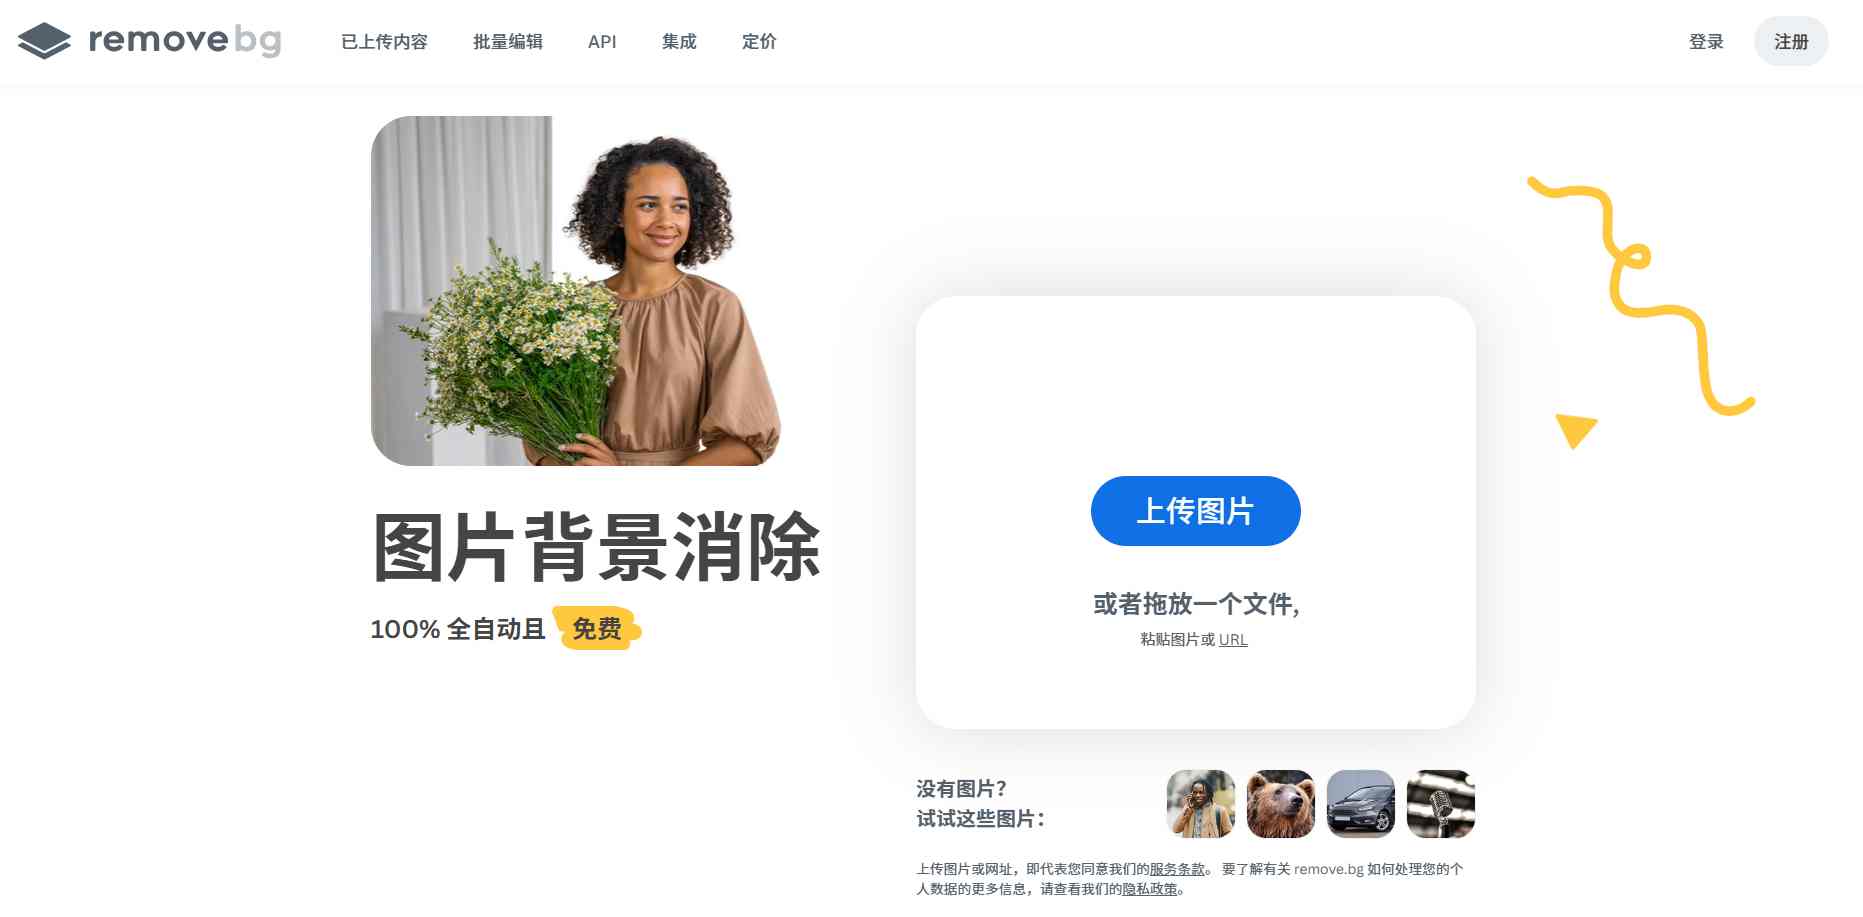Click the yellow 免费 highlight badge
This screenshot has height=917, width=1863.
pos(597,629)
